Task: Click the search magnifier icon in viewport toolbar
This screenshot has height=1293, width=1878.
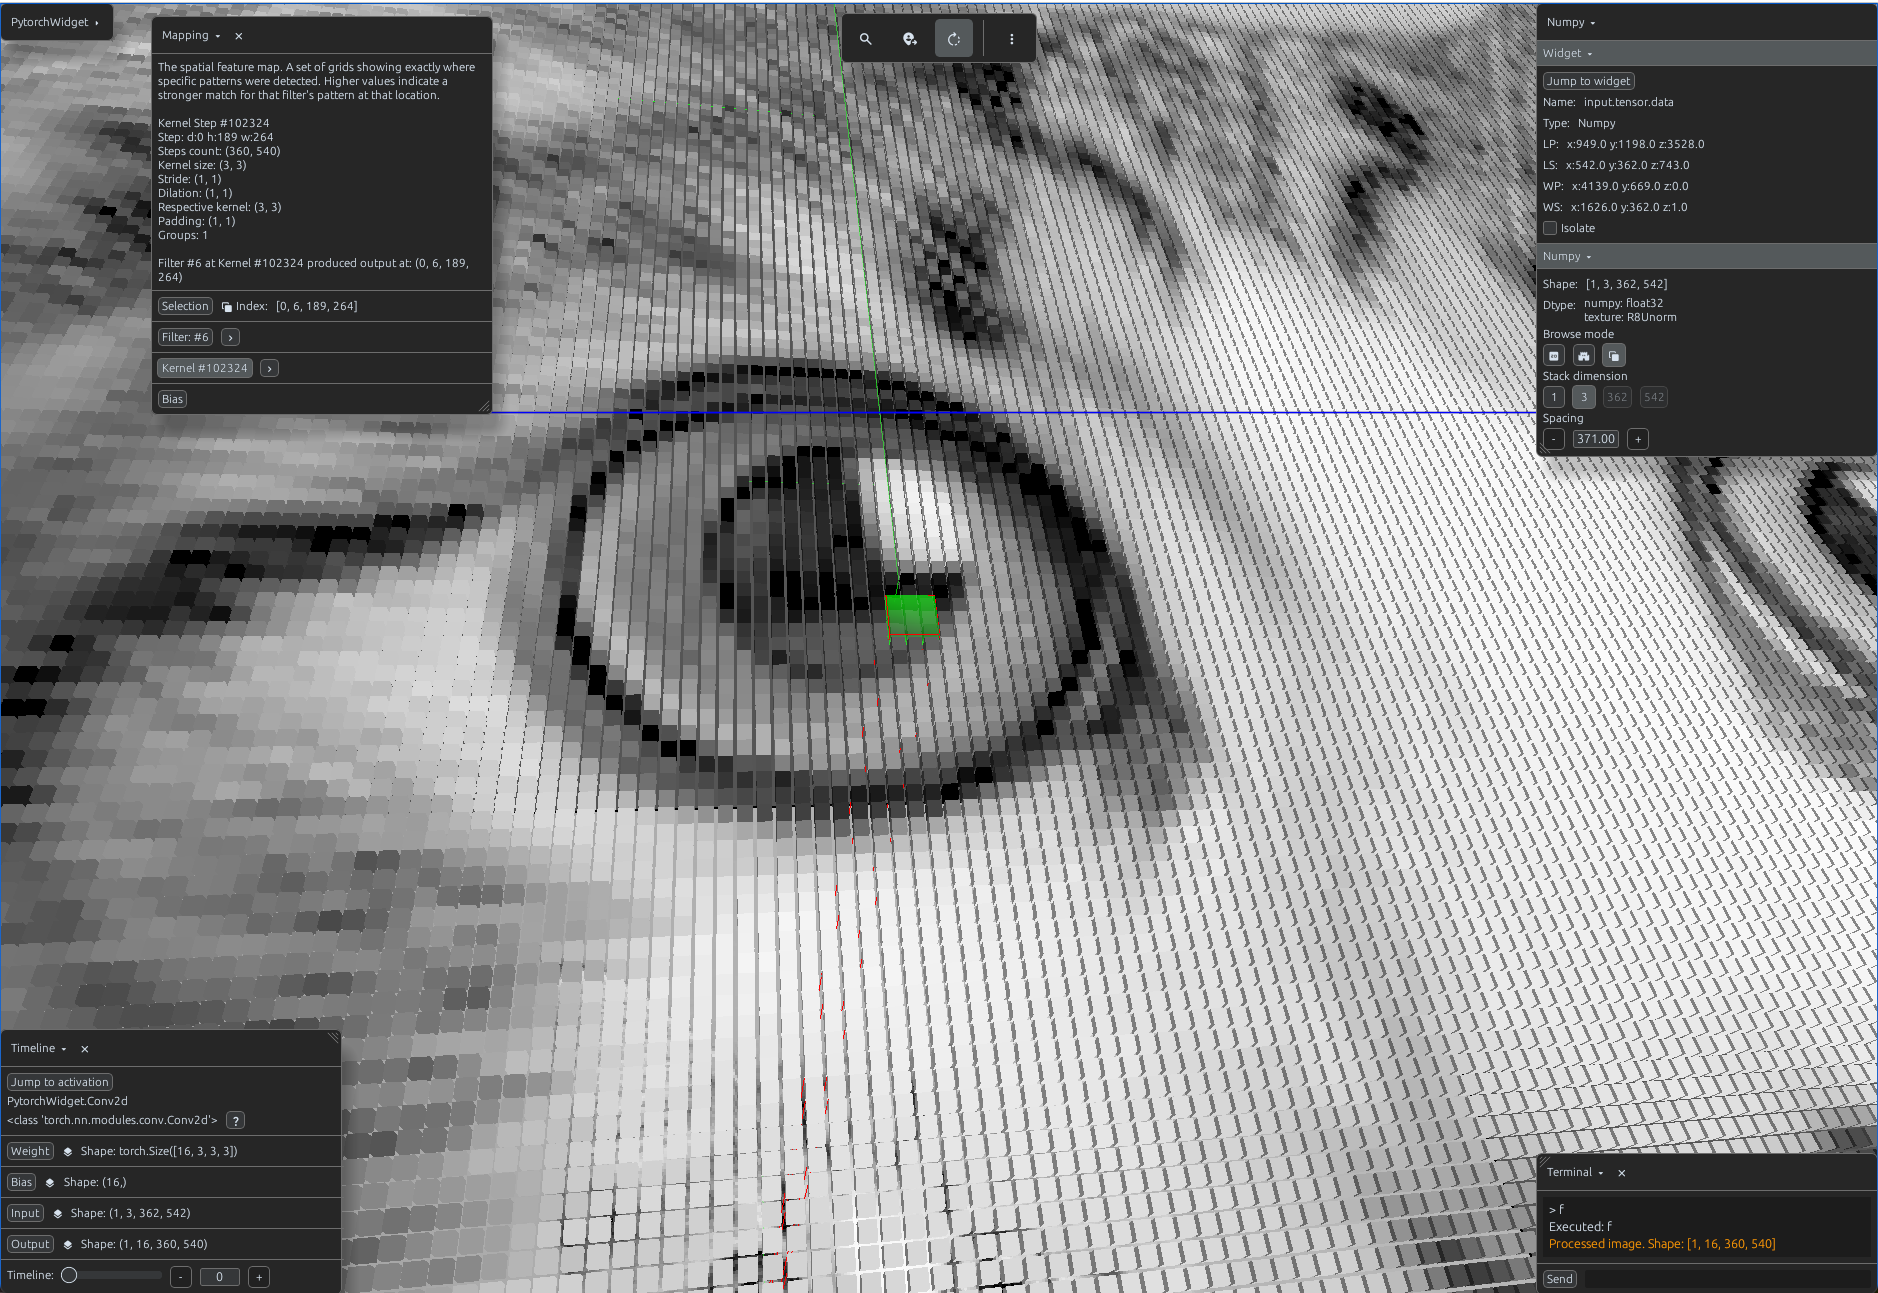Action: pyautogui.click(x=866, y=39)
